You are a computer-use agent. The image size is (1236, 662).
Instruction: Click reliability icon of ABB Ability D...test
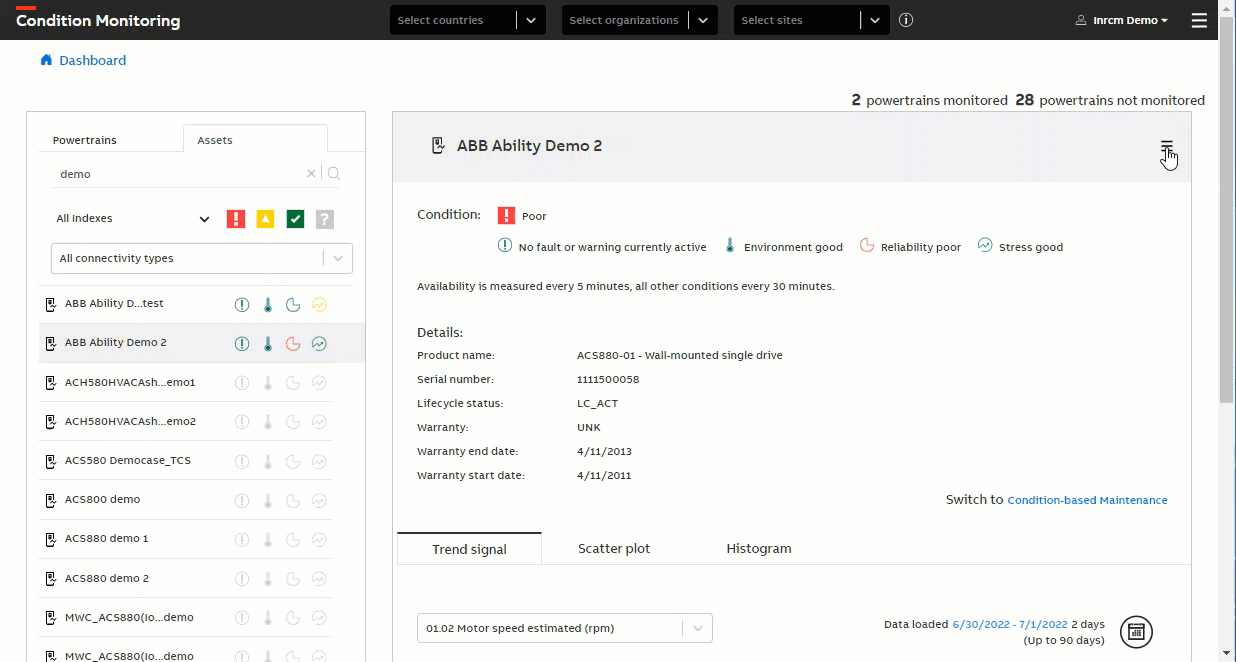click(x=293, y=305)
